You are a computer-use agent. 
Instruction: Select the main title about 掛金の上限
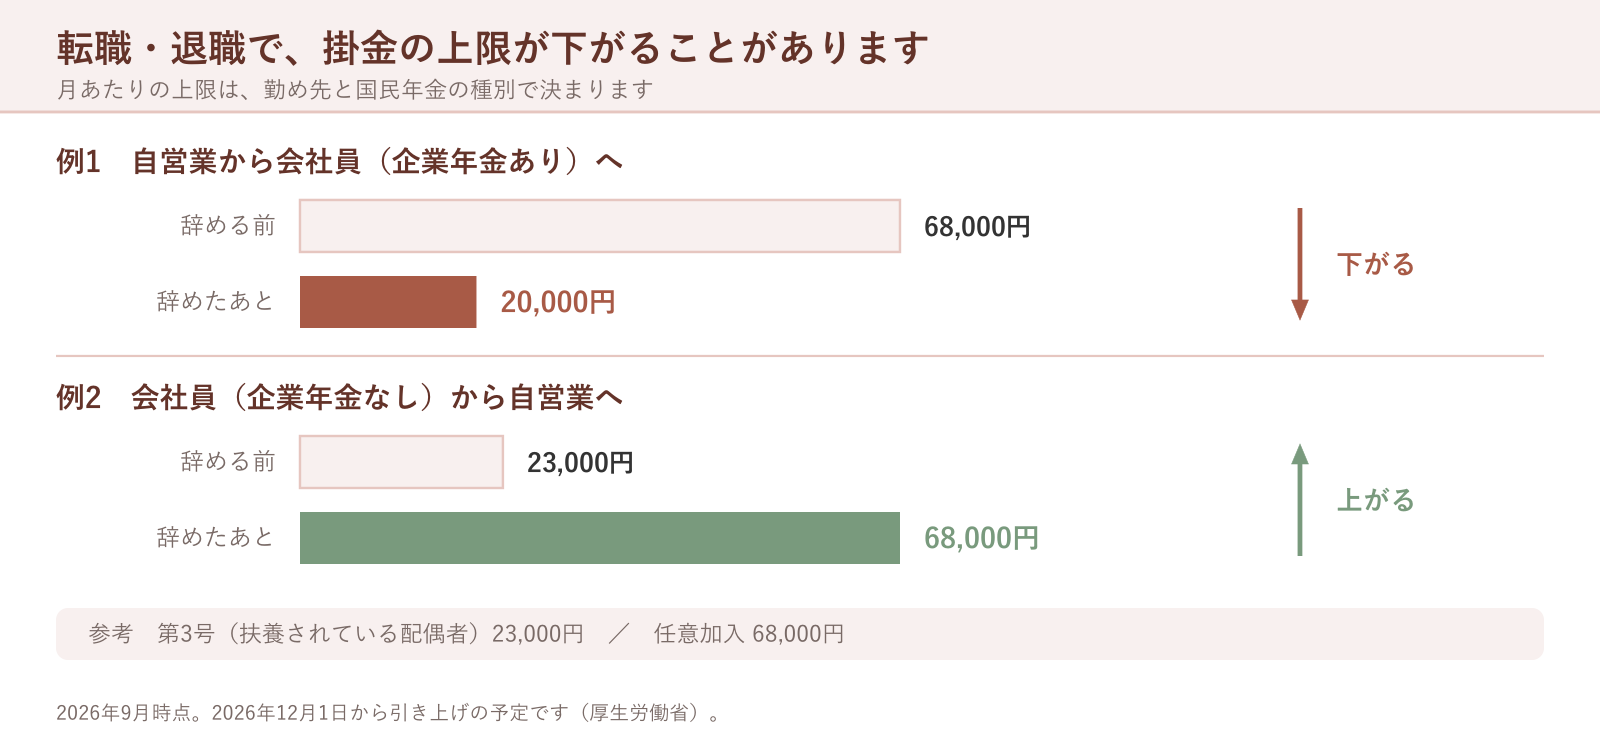click(493, 47)
